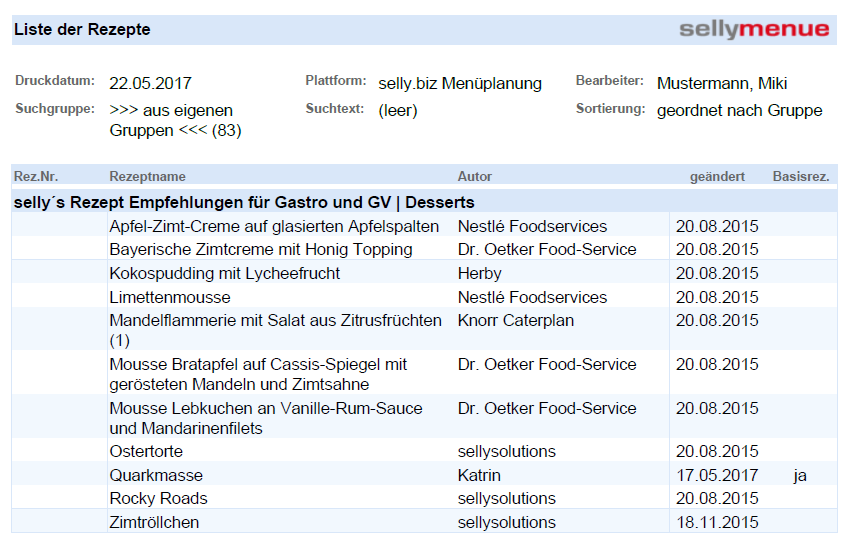The image size is (851, 549).
Task: Open the Limettenmousse recipe
Action: click(170, 297)
